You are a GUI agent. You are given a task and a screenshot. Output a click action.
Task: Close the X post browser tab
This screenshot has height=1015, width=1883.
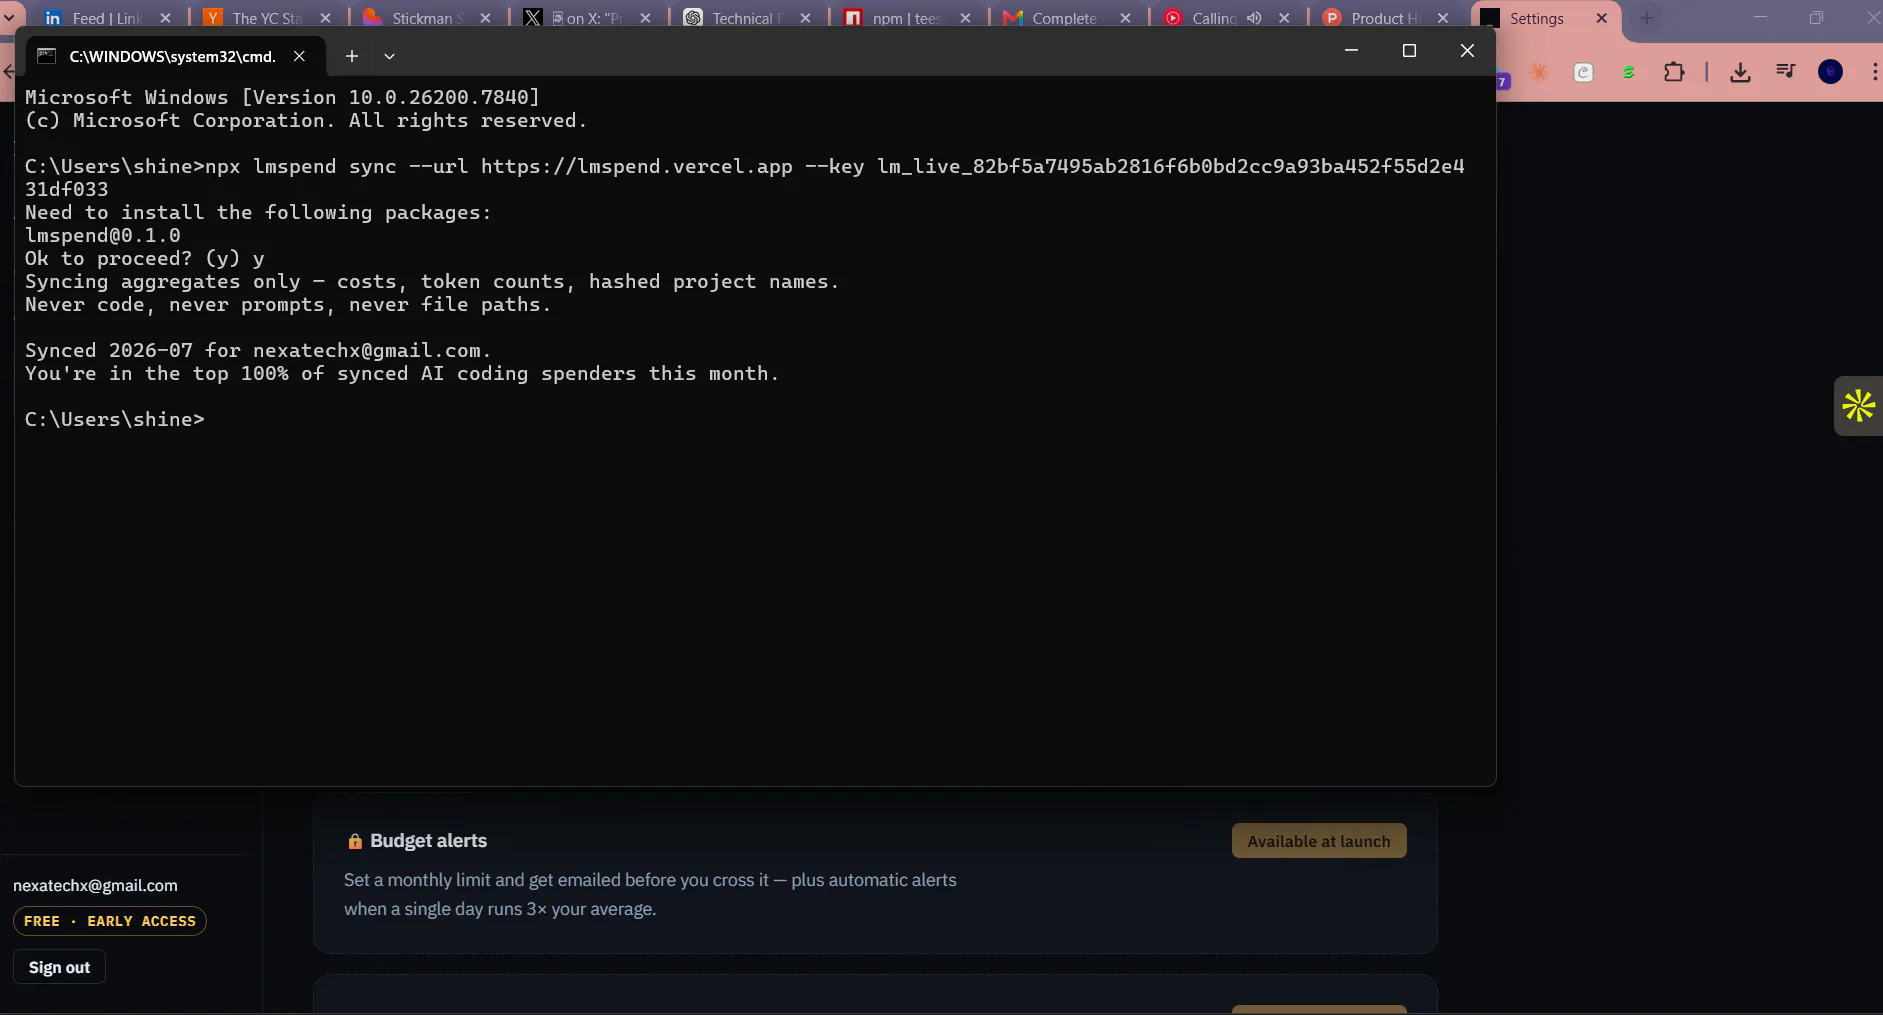pyautogui.click(x=646, y=18)
